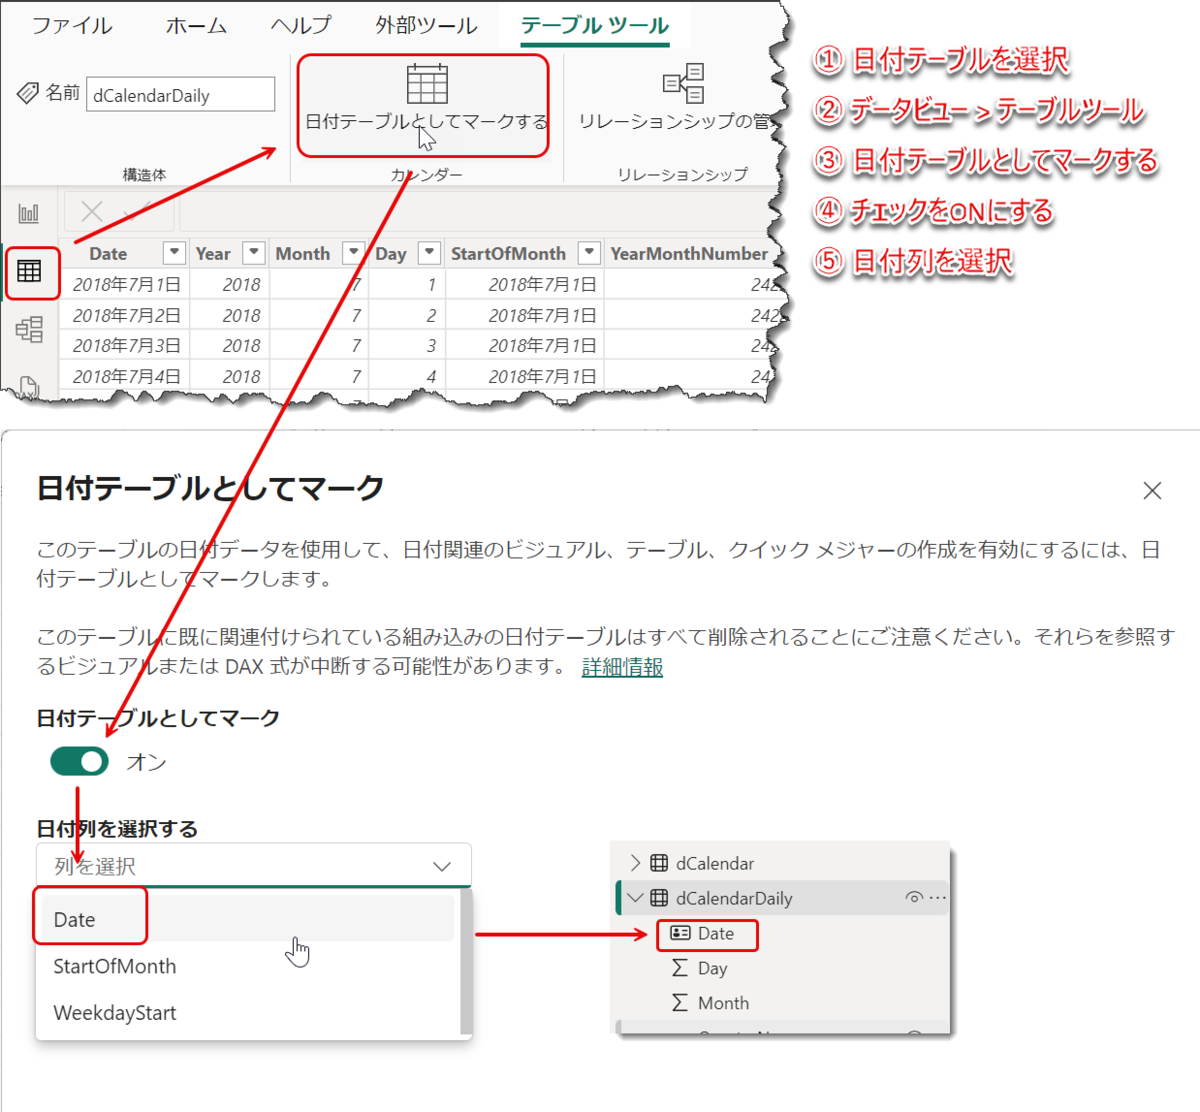Open the Year column filter dropdown

click(254, 253)
